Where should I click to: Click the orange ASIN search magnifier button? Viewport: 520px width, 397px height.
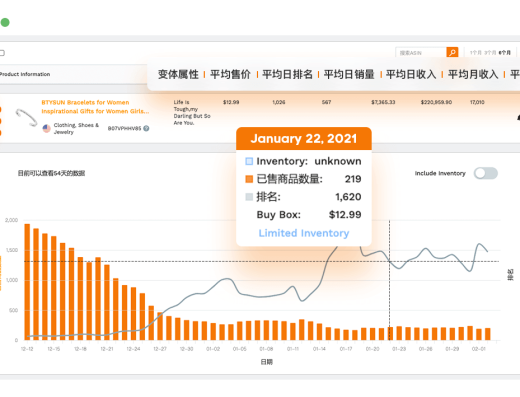point(452,52)
